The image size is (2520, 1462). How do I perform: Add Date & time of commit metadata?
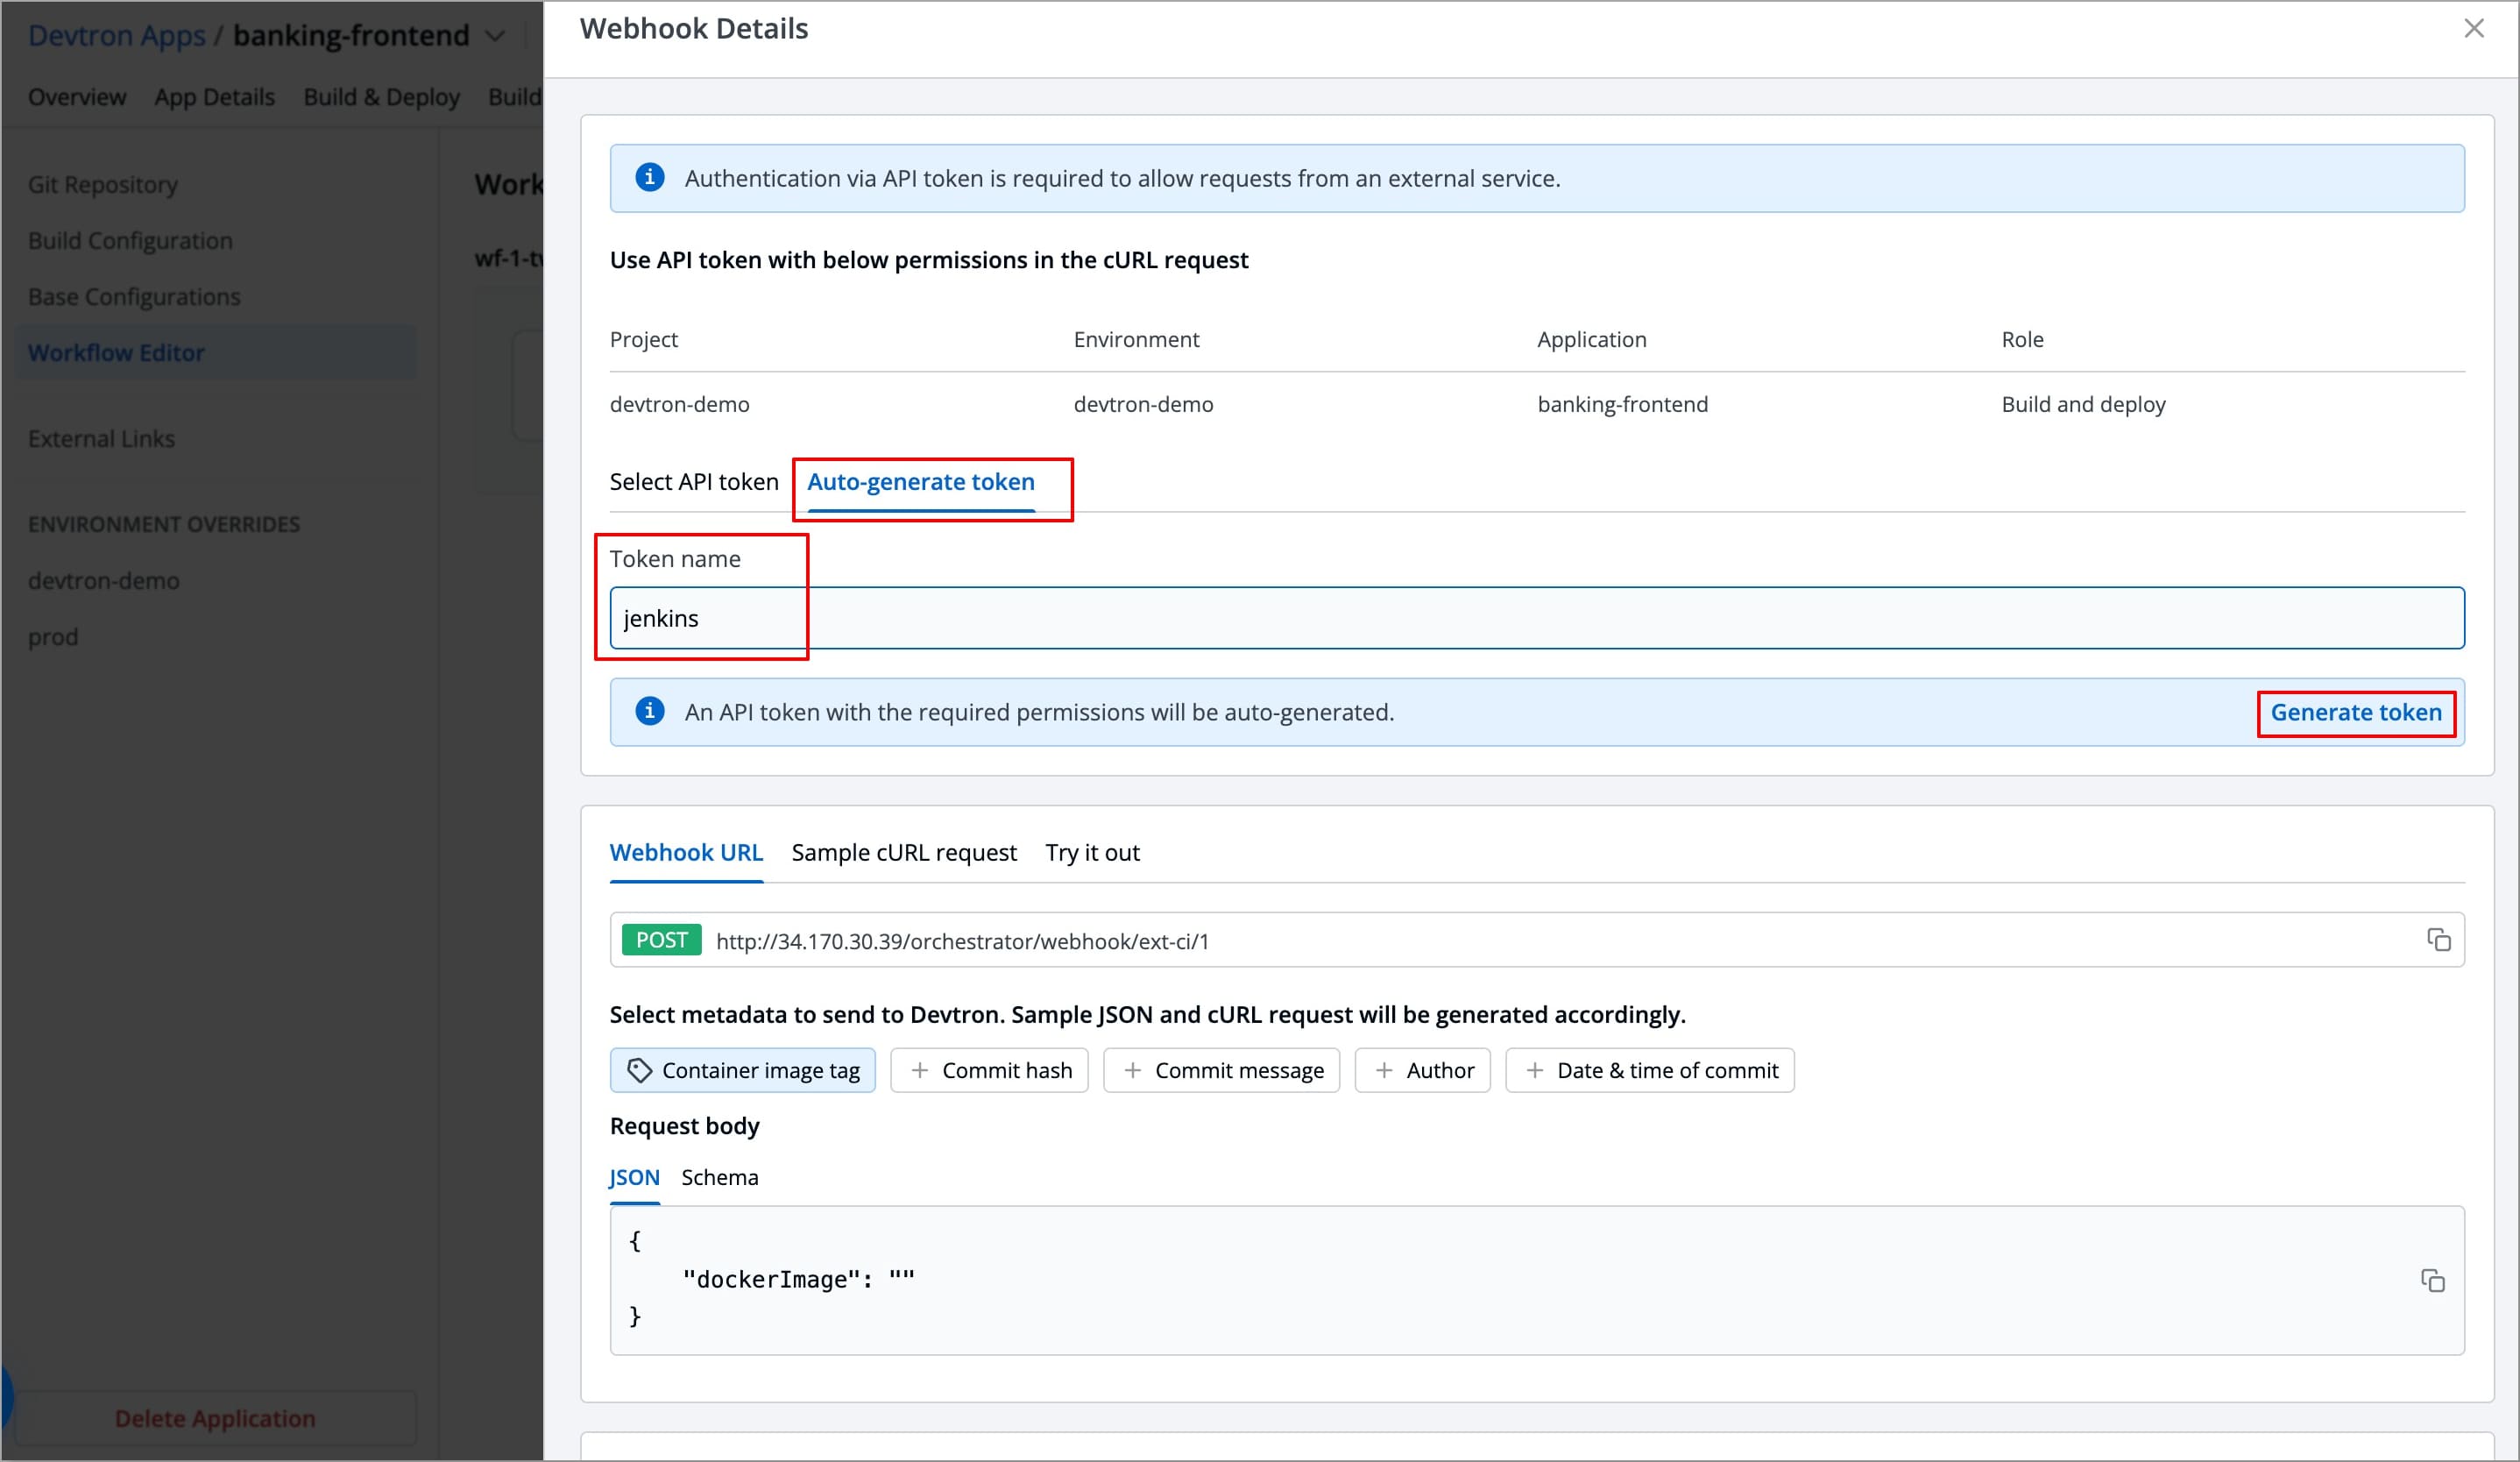coord(1649,1070)
